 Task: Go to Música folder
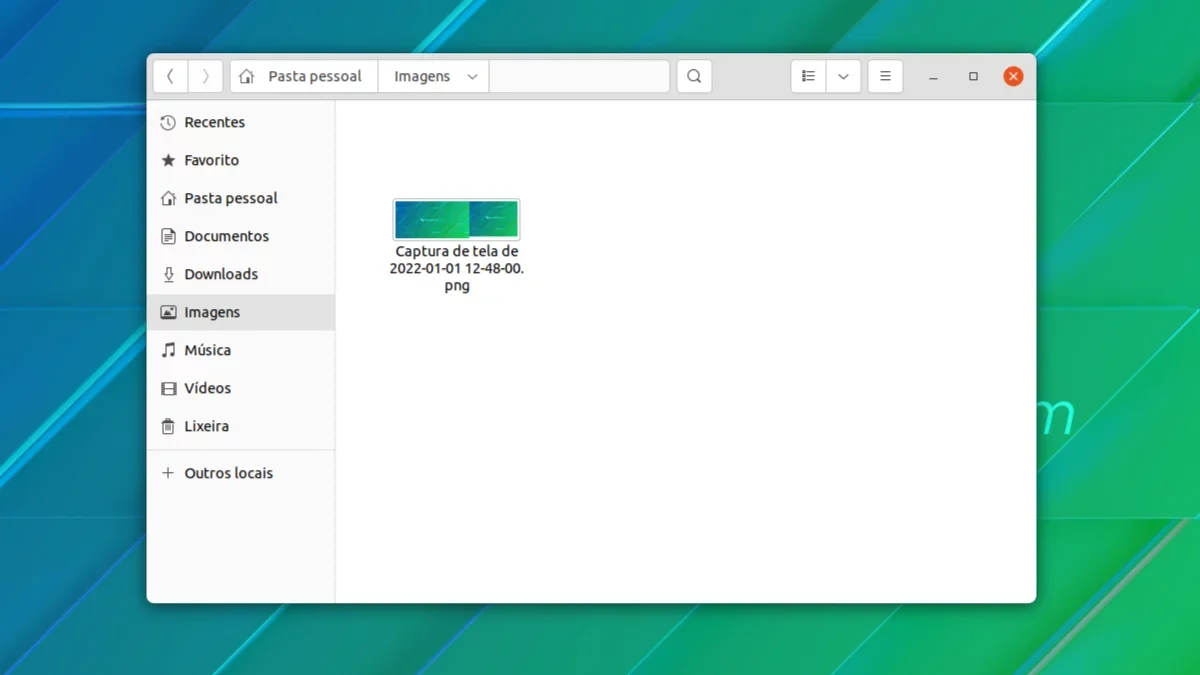[241, 350]
